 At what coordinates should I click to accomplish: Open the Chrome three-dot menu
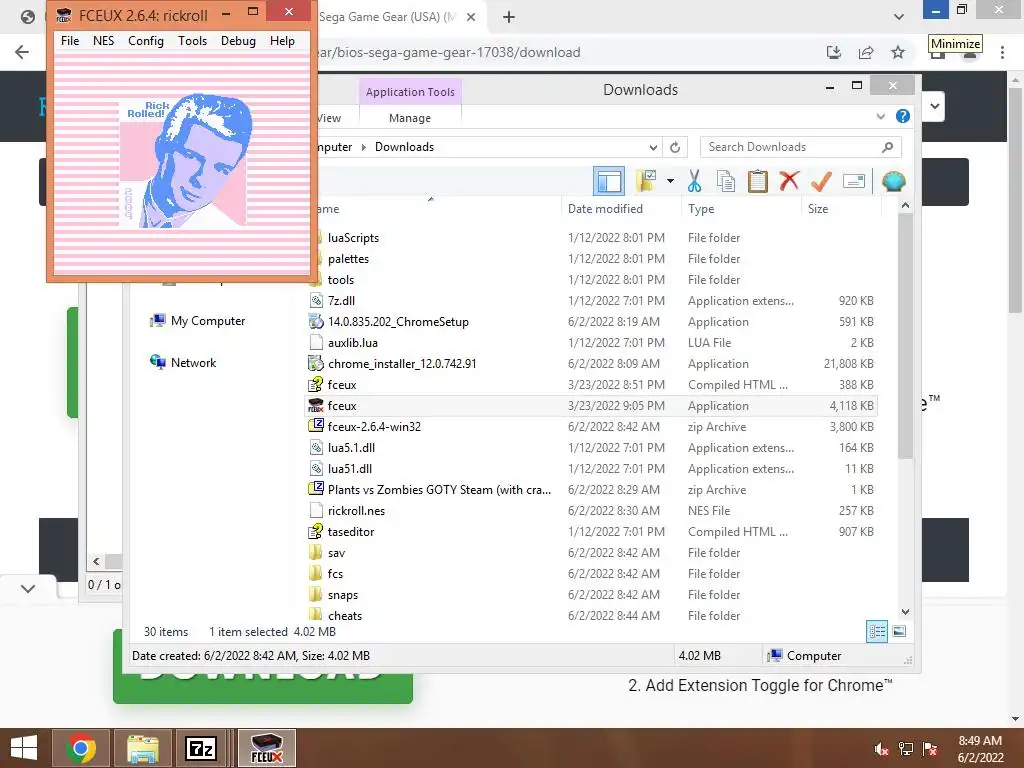pyautogui.click(x=1002, y=52)
